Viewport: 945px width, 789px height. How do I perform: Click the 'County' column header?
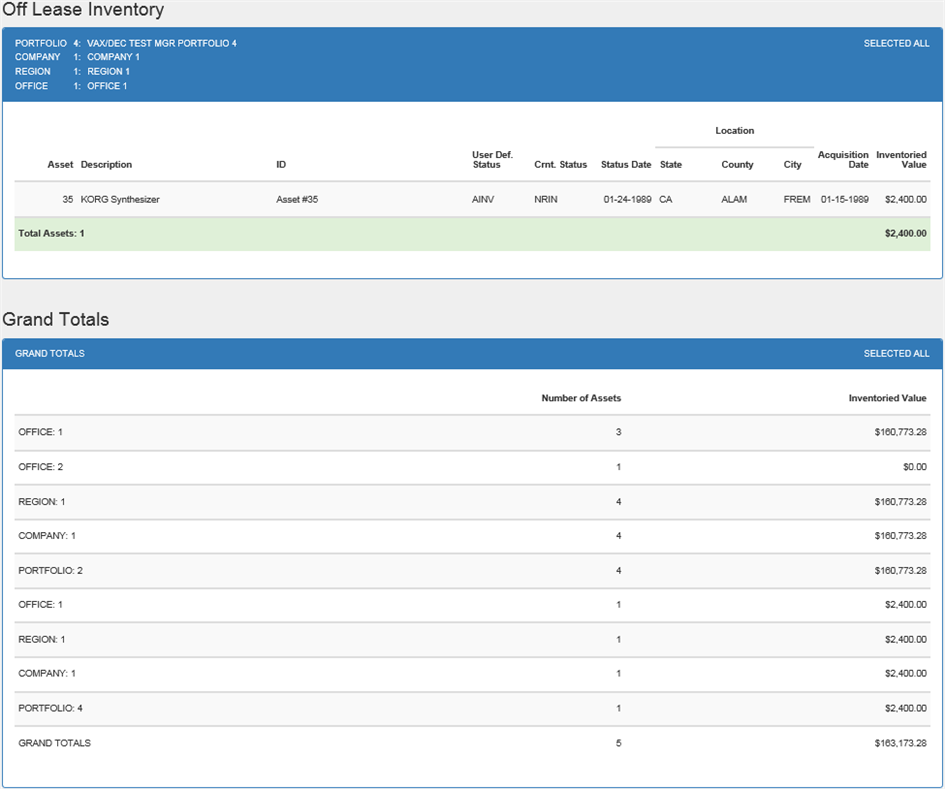coord(737,165)
